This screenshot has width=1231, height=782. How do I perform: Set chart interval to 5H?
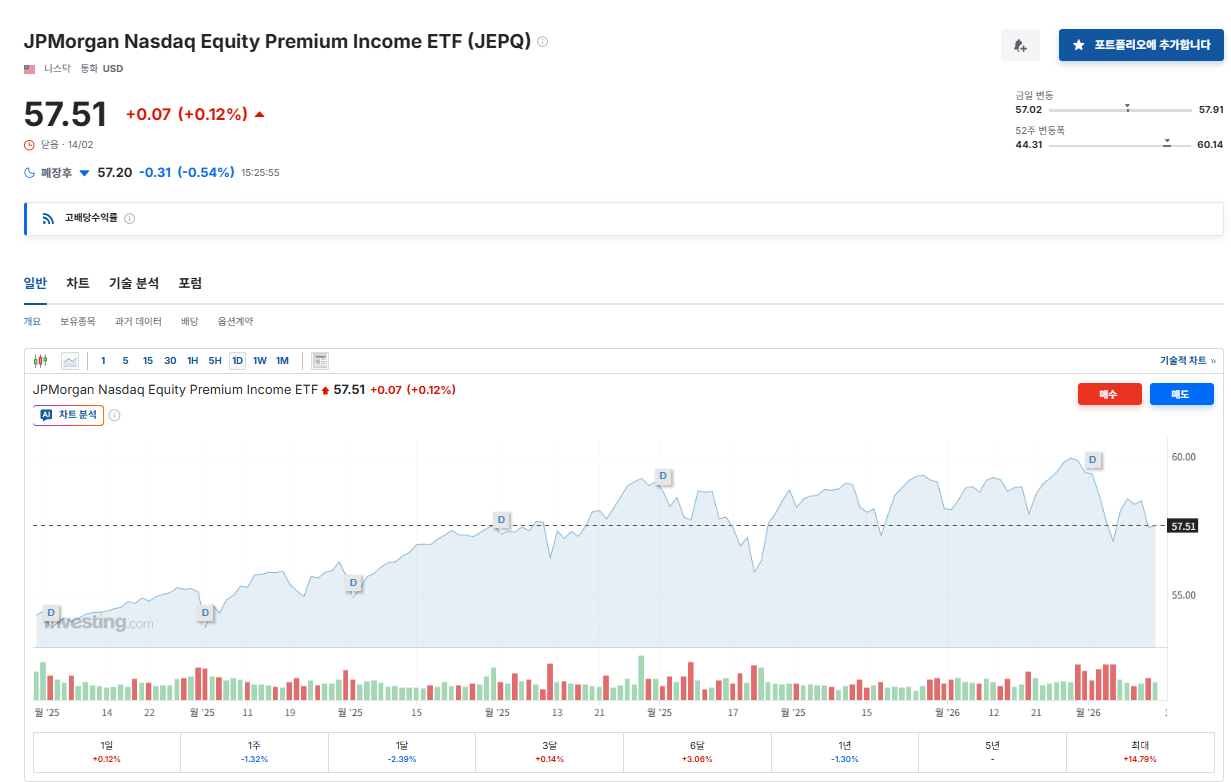(215, 361)
